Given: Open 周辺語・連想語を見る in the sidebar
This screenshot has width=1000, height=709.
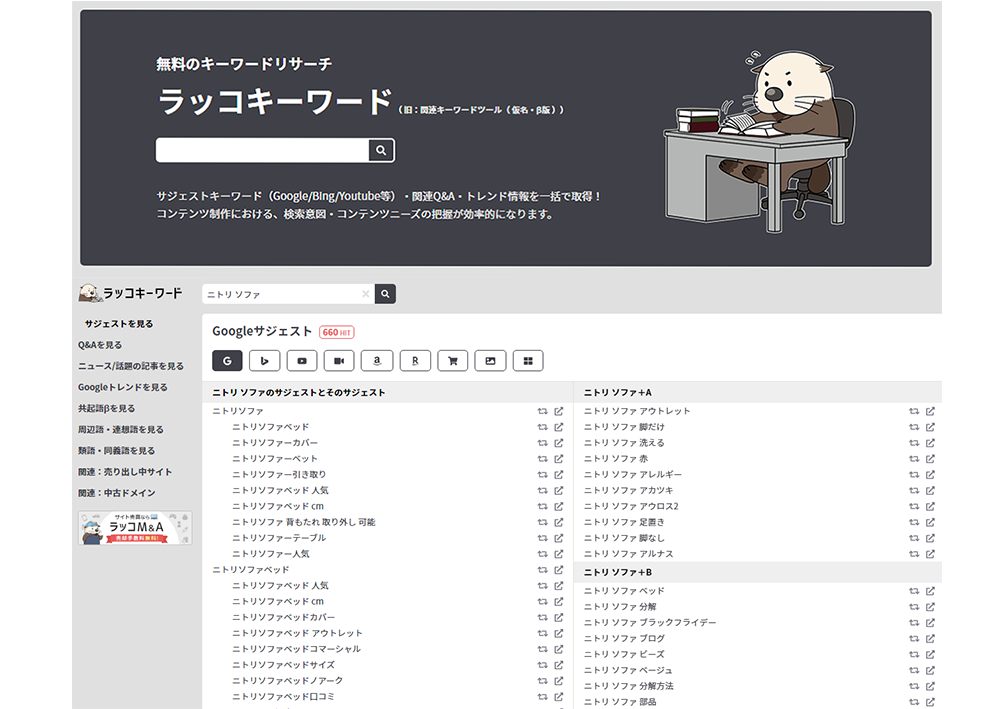Looking at the screenshot, I should click(121, 429).
